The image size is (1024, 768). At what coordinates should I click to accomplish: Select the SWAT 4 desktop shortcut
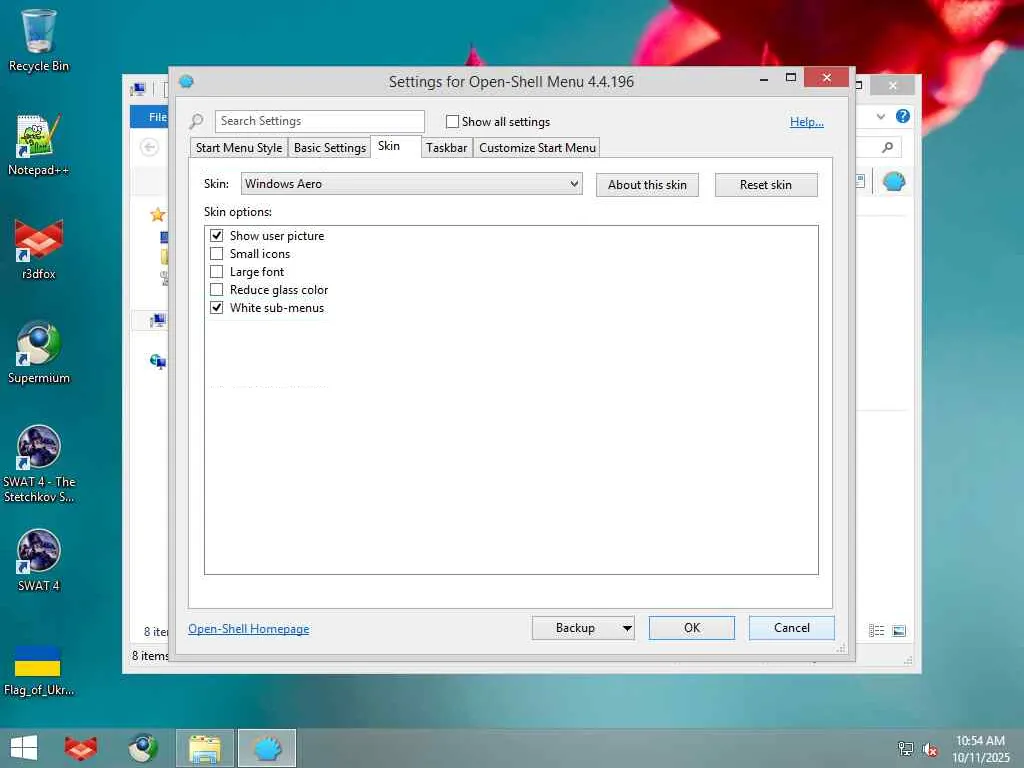pyautogui.click(x=39, y=560)
